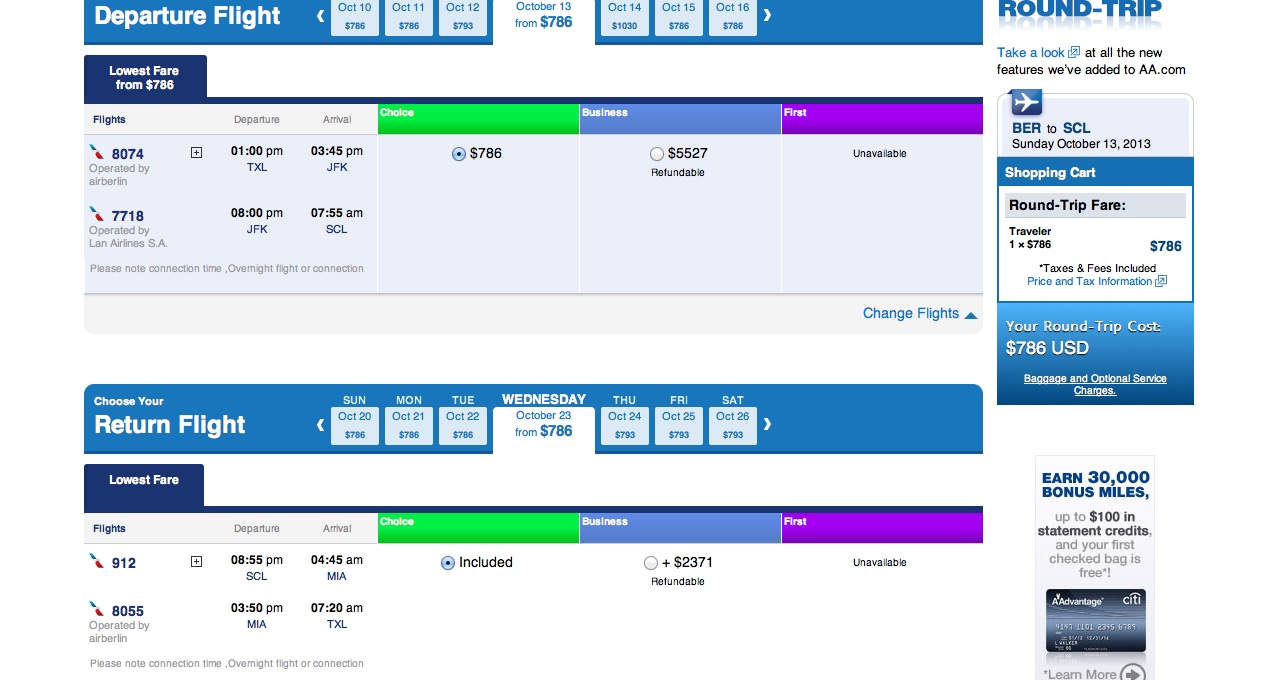Screen dimensions: 1280x680
Task: Choose Oct 24 return date
Action: 625,425
